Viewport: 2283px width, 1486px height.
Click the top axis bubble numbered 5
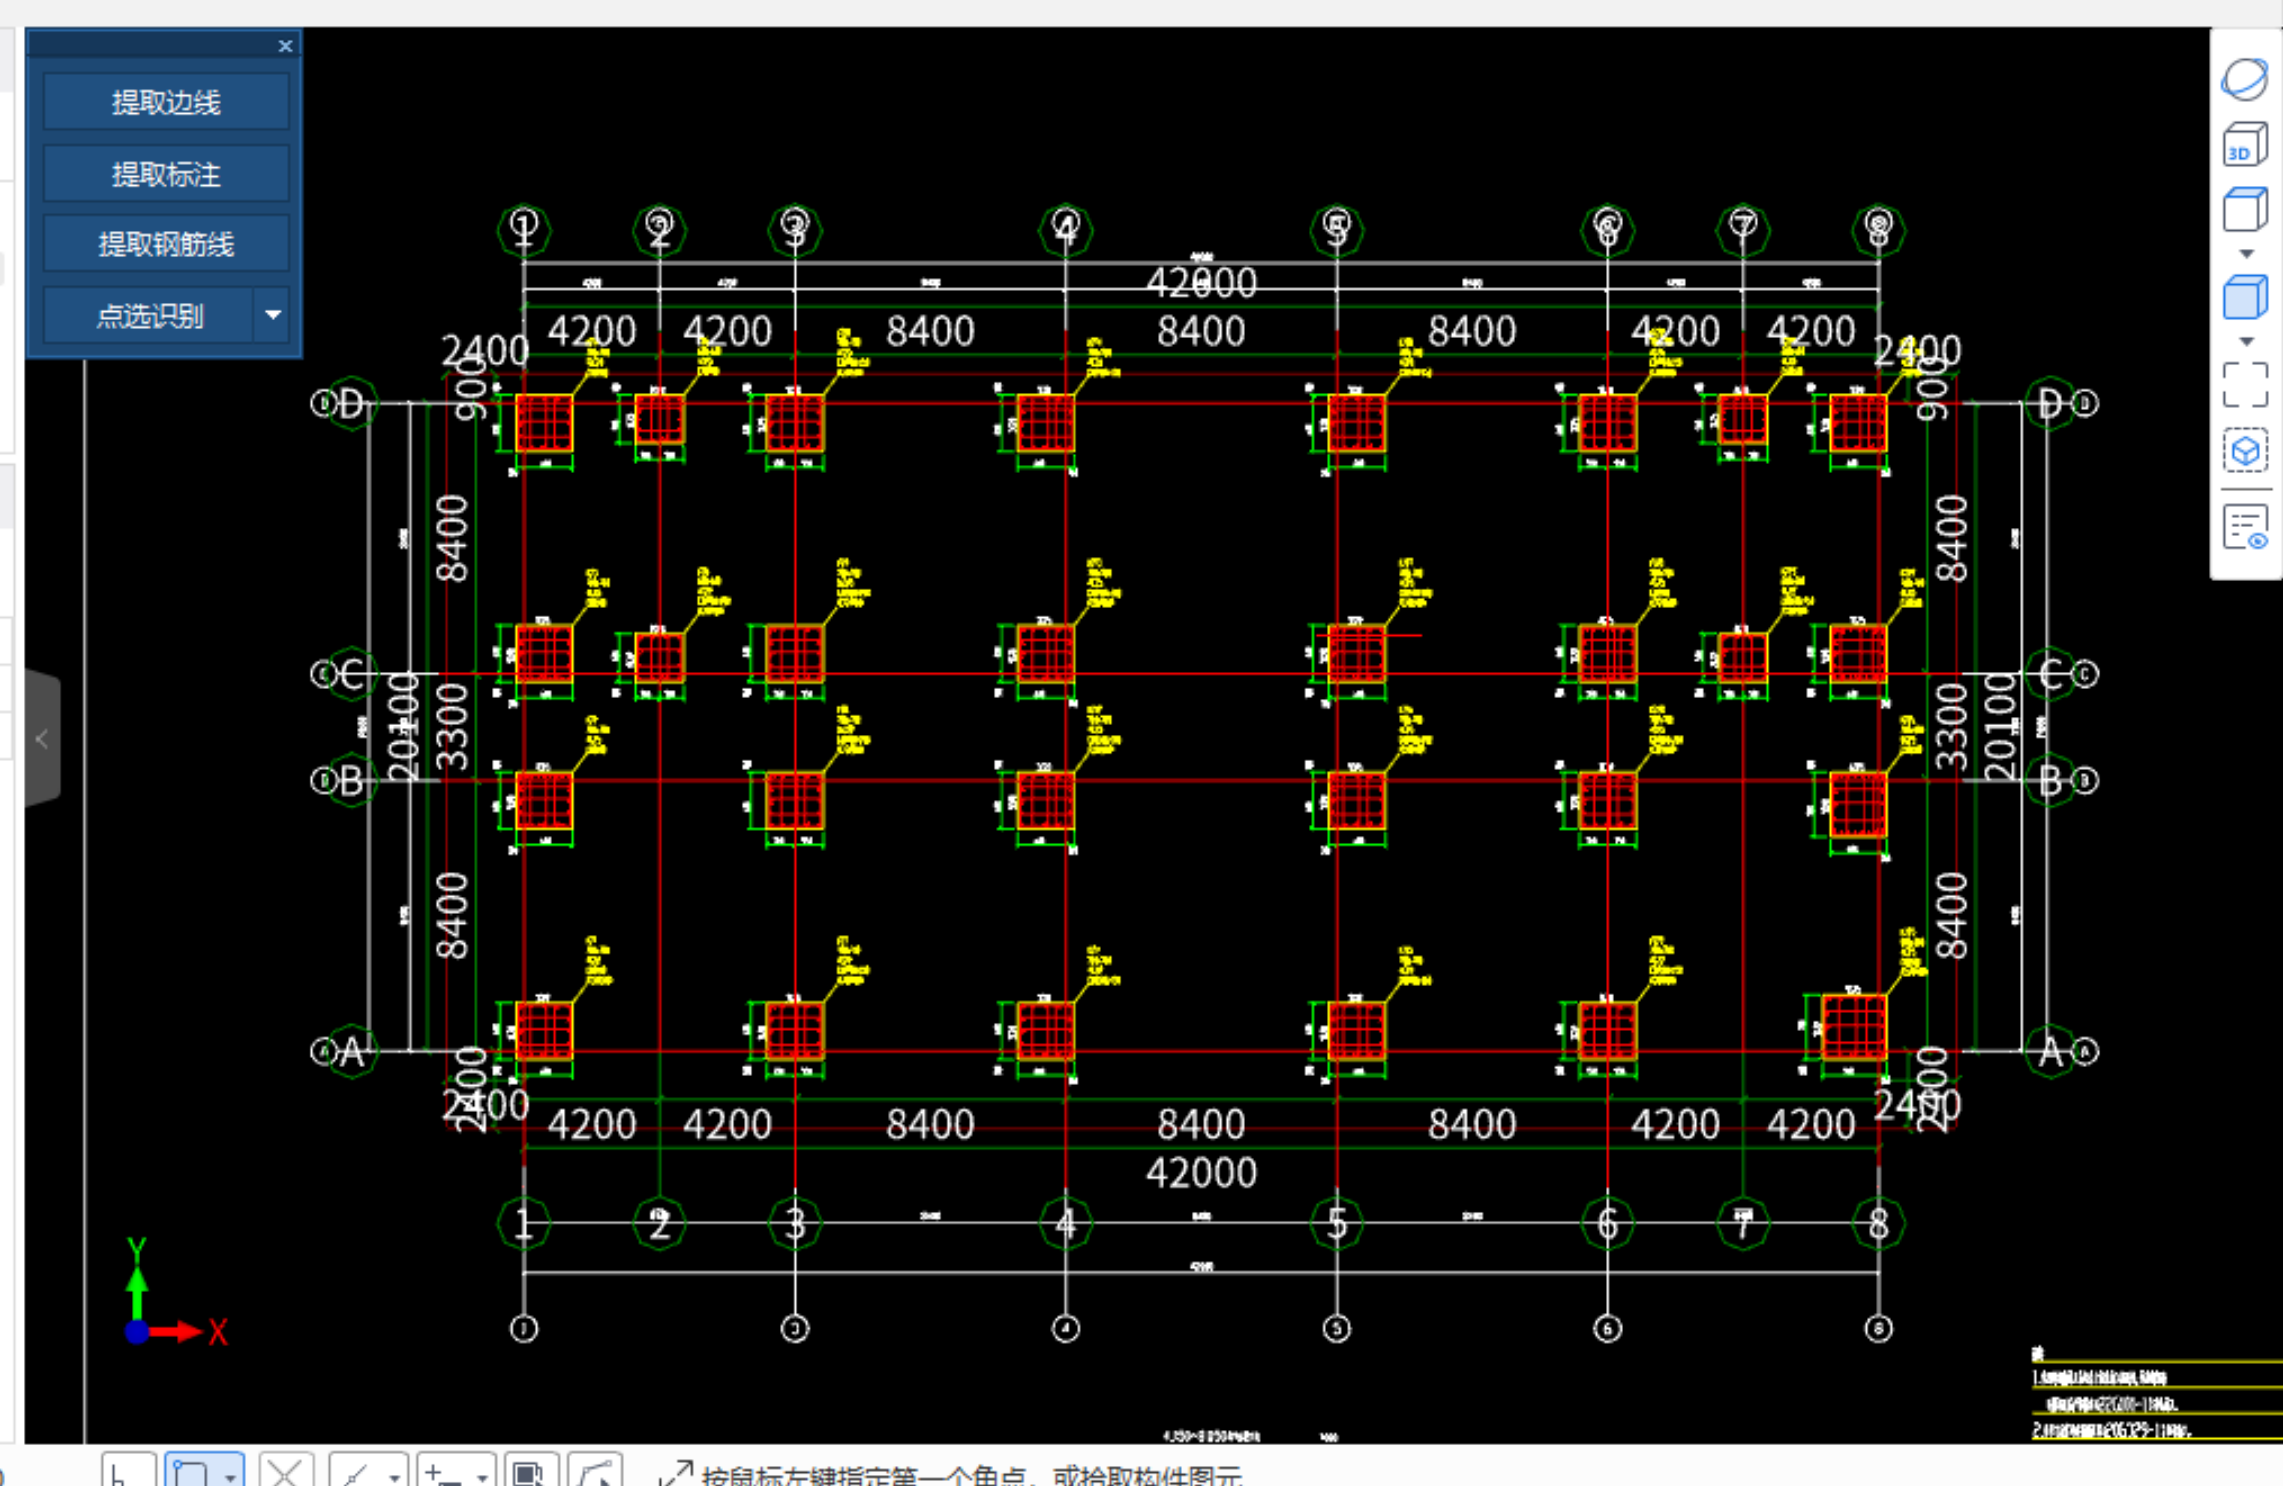click(x=1337, y=229)
